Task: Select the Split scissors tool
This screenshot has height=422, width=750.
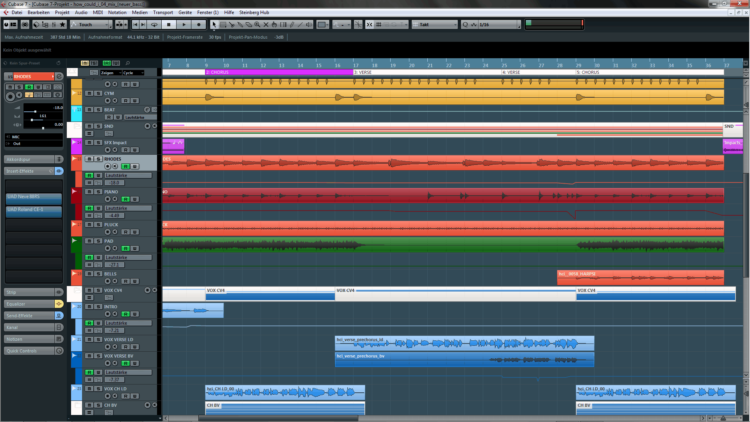Action: [x=232, y=24]
